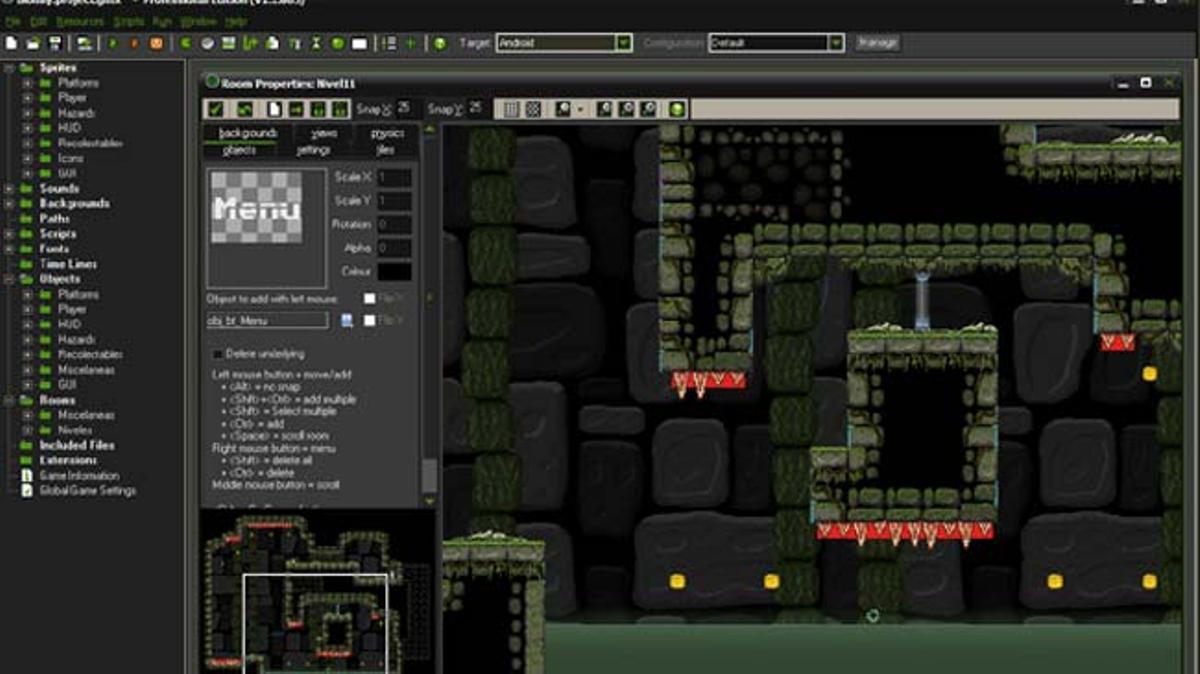The height and width of the screenshot is (674, 1200).
Task: Create a new sprite resource
Action: pos(185,42)
